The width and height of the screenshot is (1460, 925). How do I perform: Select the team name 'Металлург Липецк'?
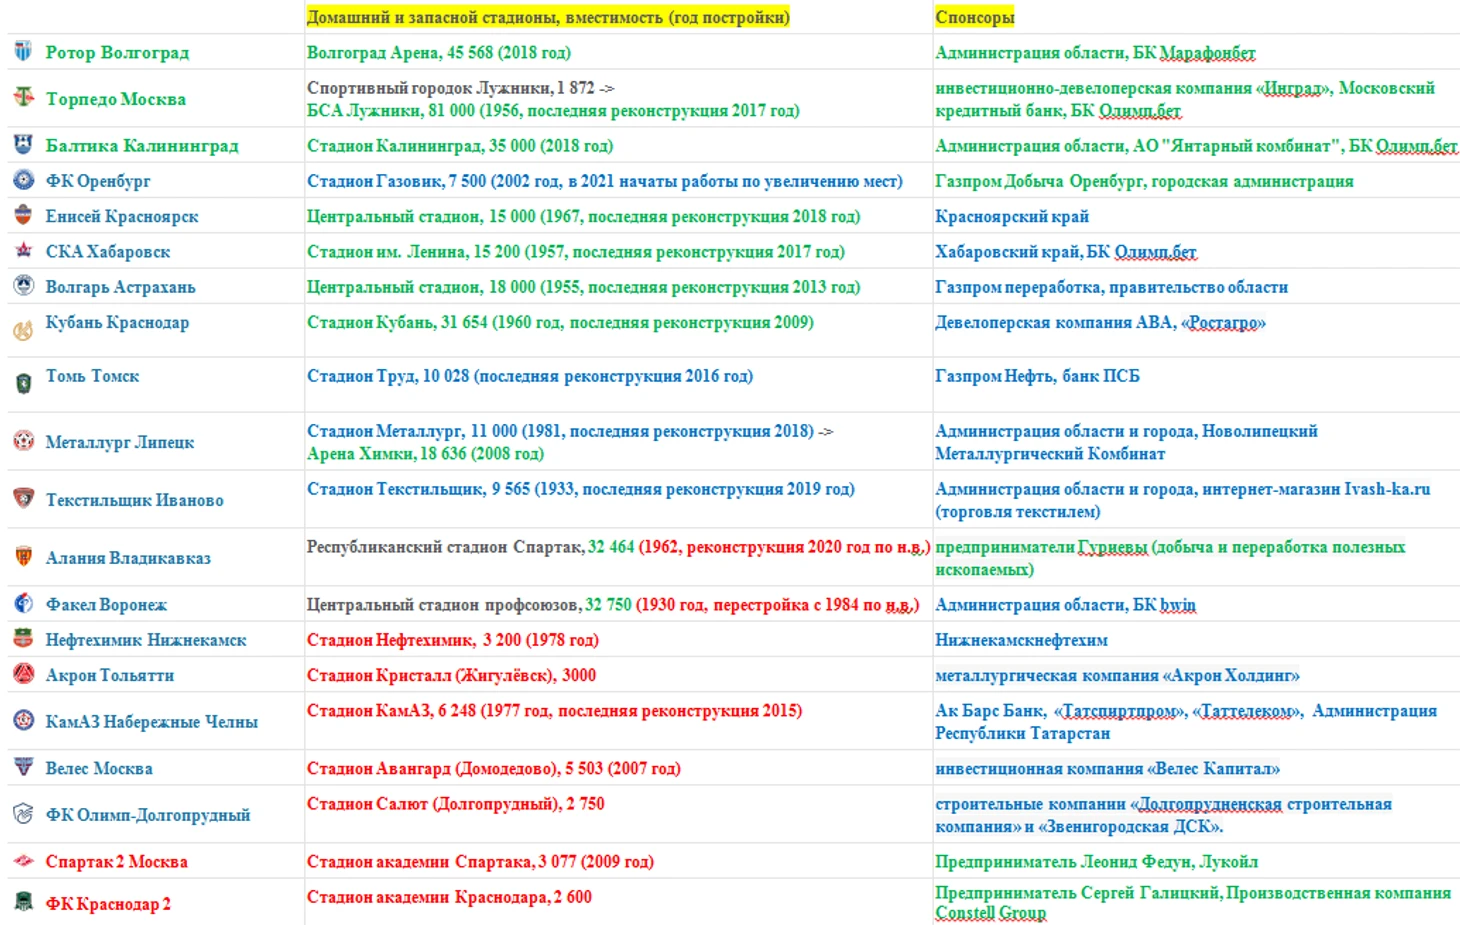pos(120,442)
